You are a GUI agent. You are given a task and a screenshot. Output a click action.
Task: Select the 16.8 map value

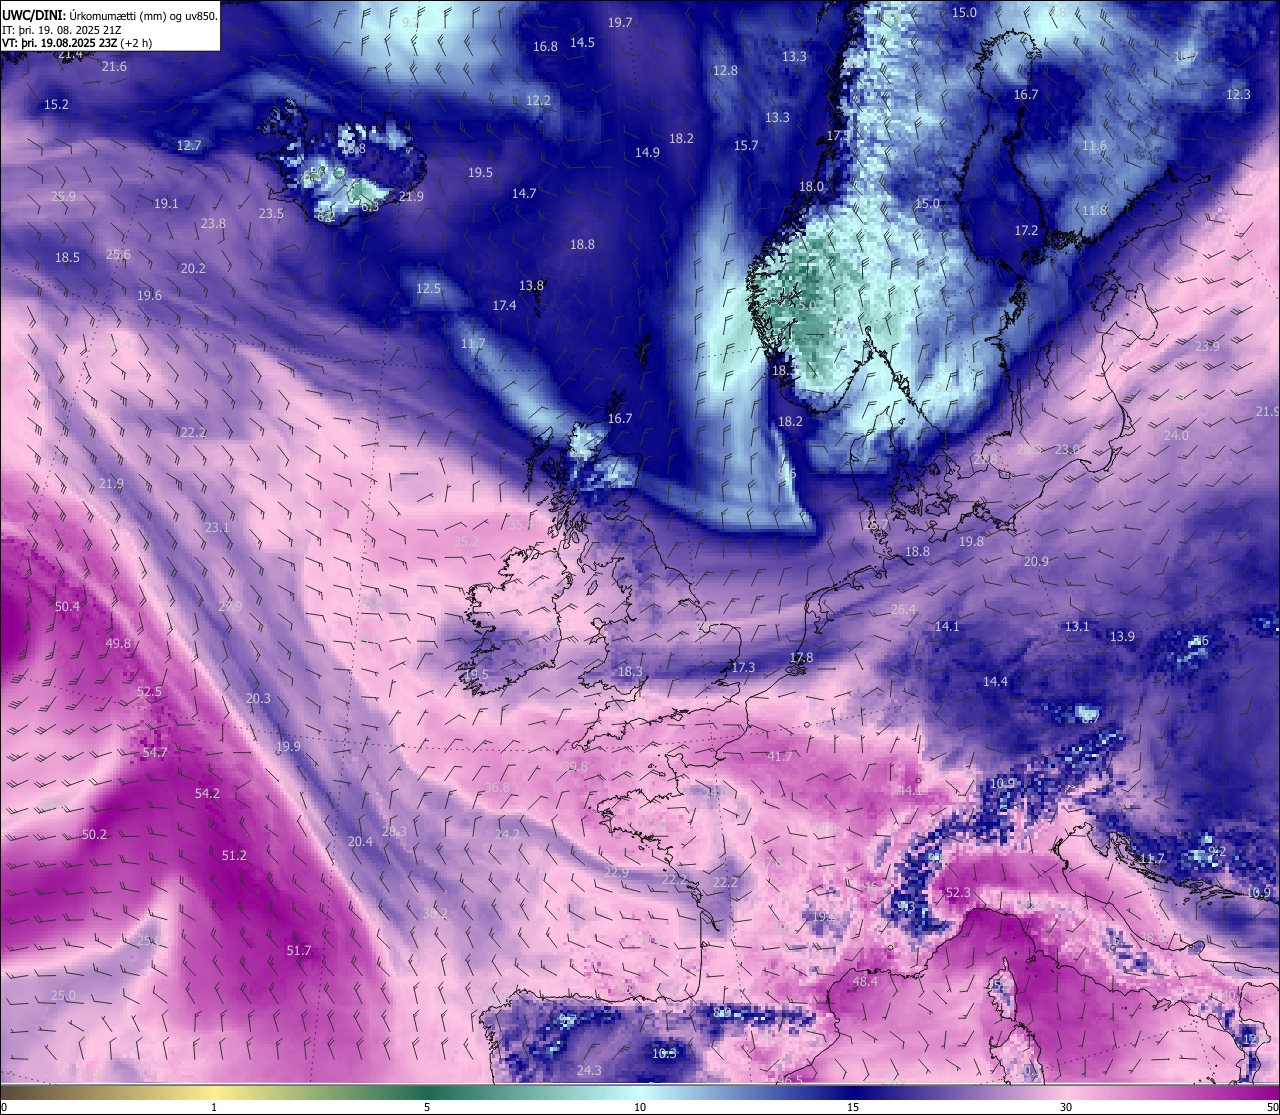point(545,46)
